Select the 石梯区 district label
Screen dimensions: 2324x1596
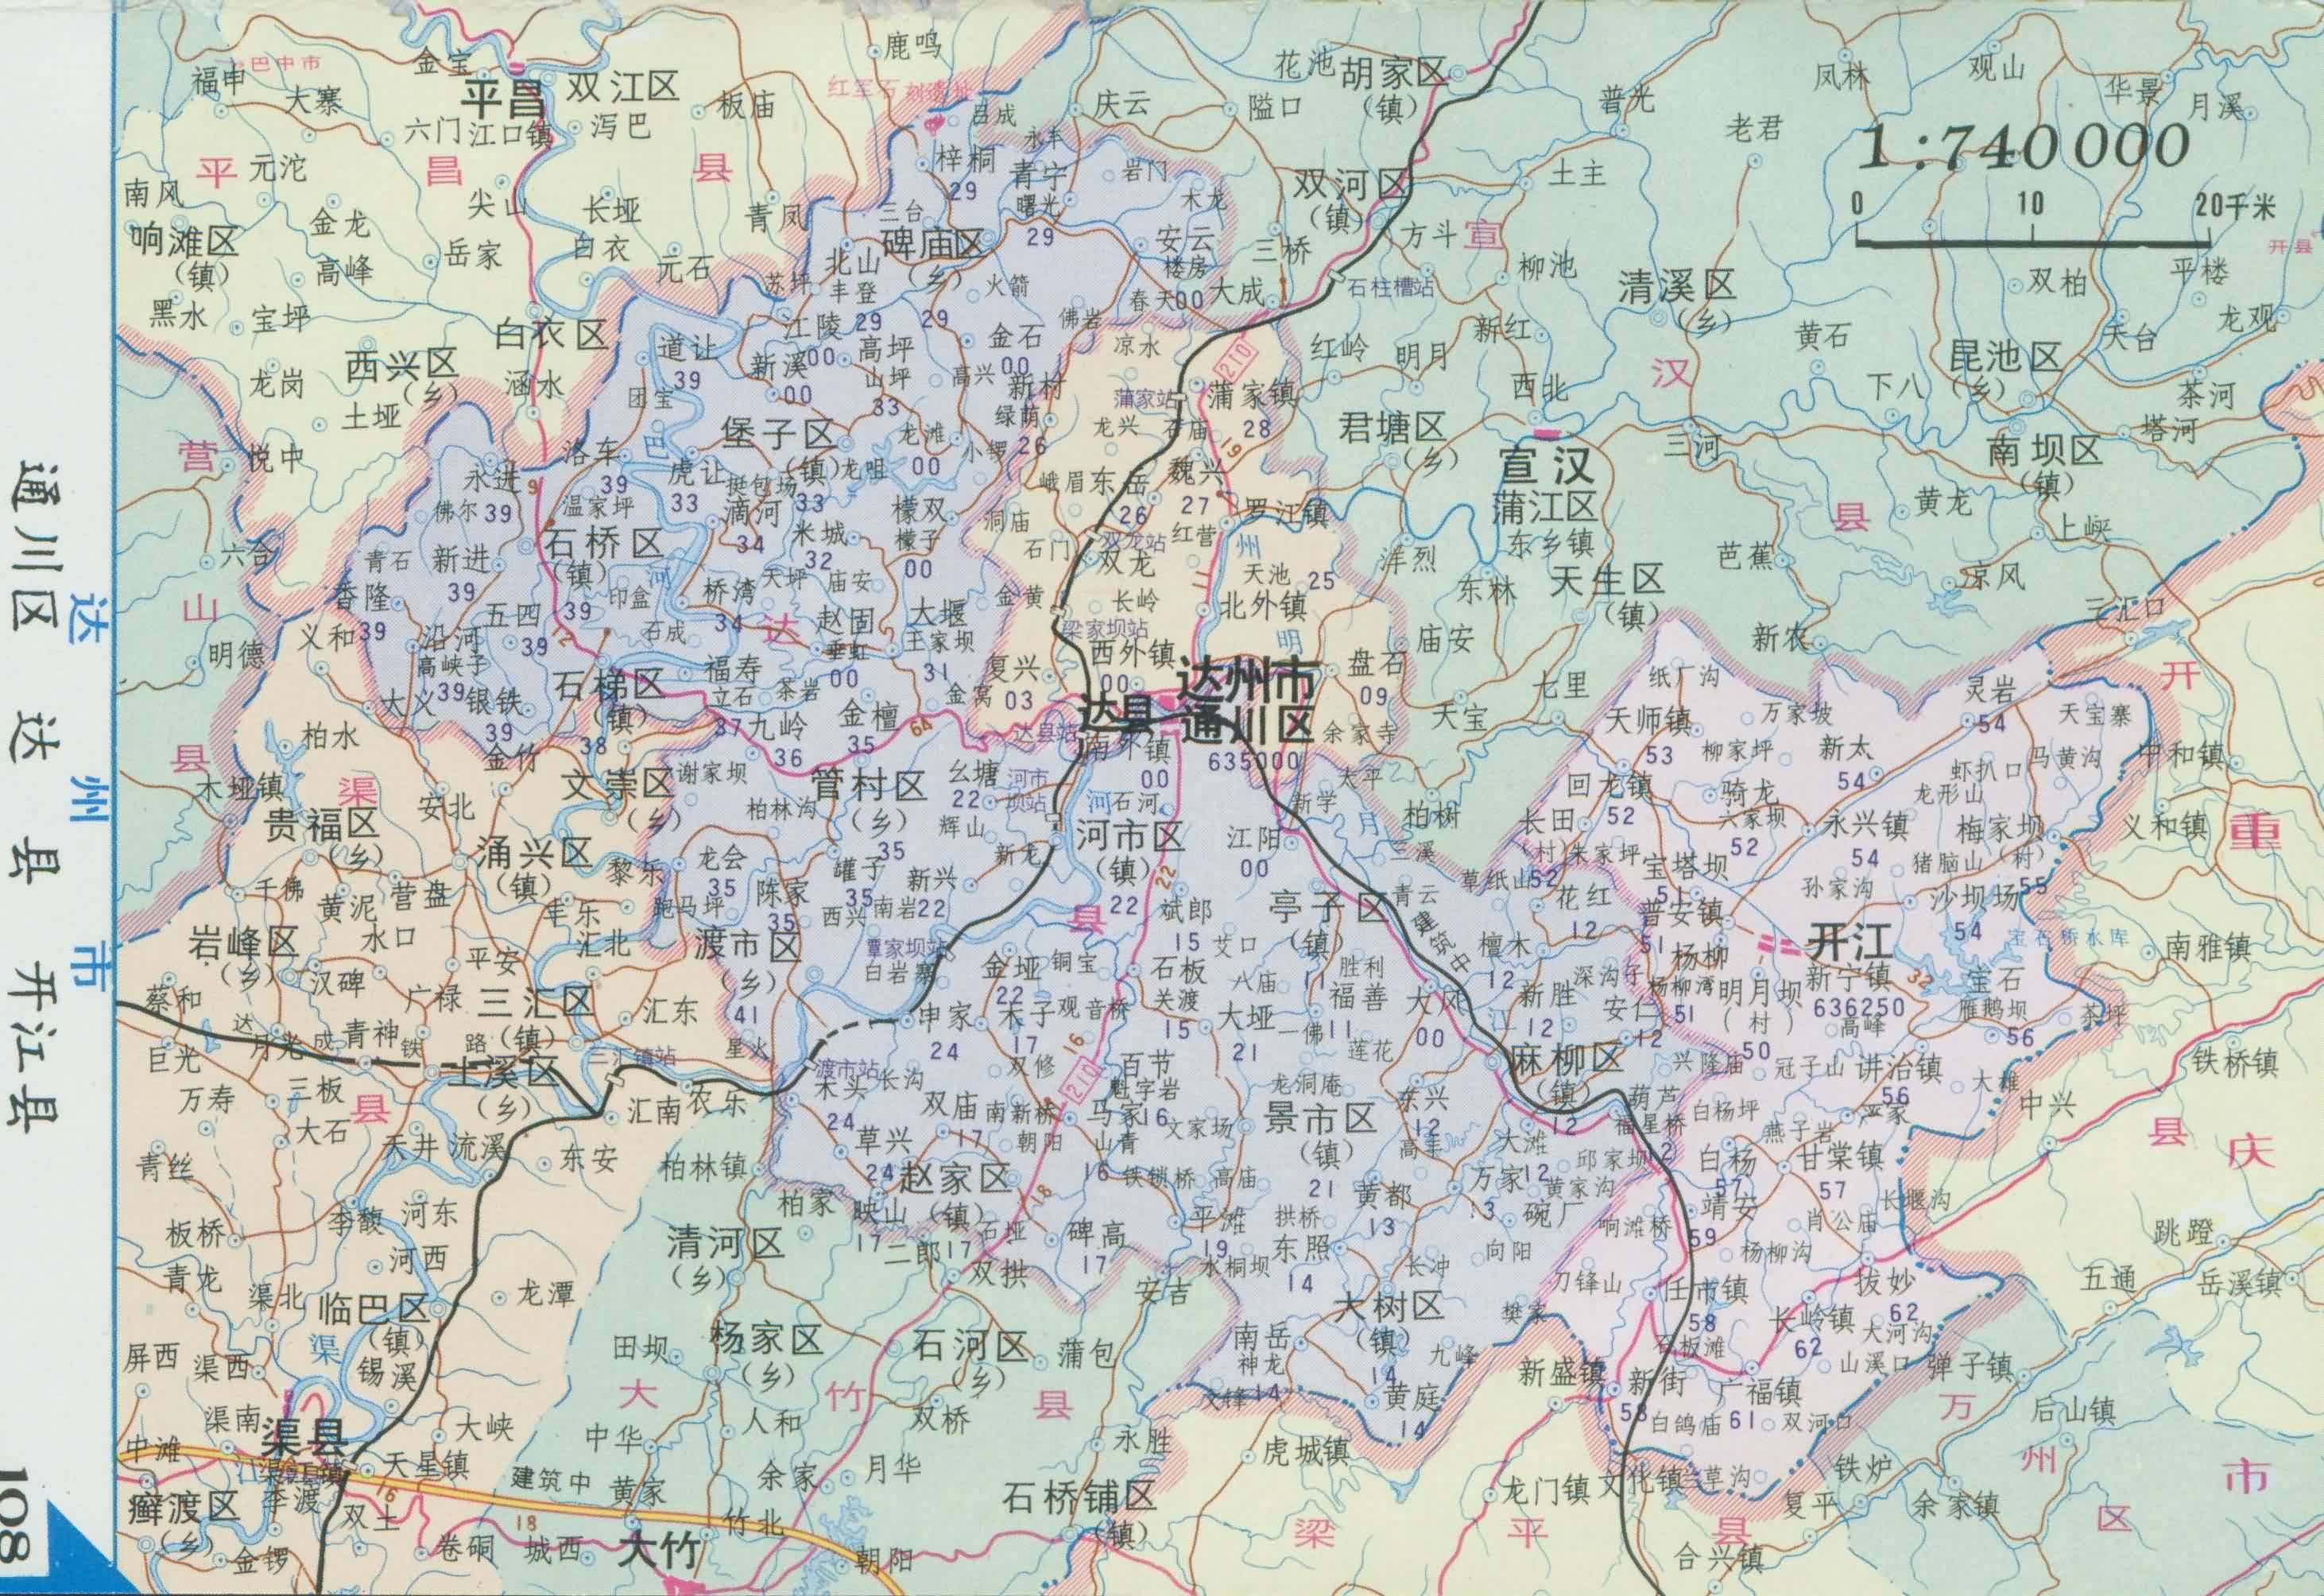coord(609,685)
